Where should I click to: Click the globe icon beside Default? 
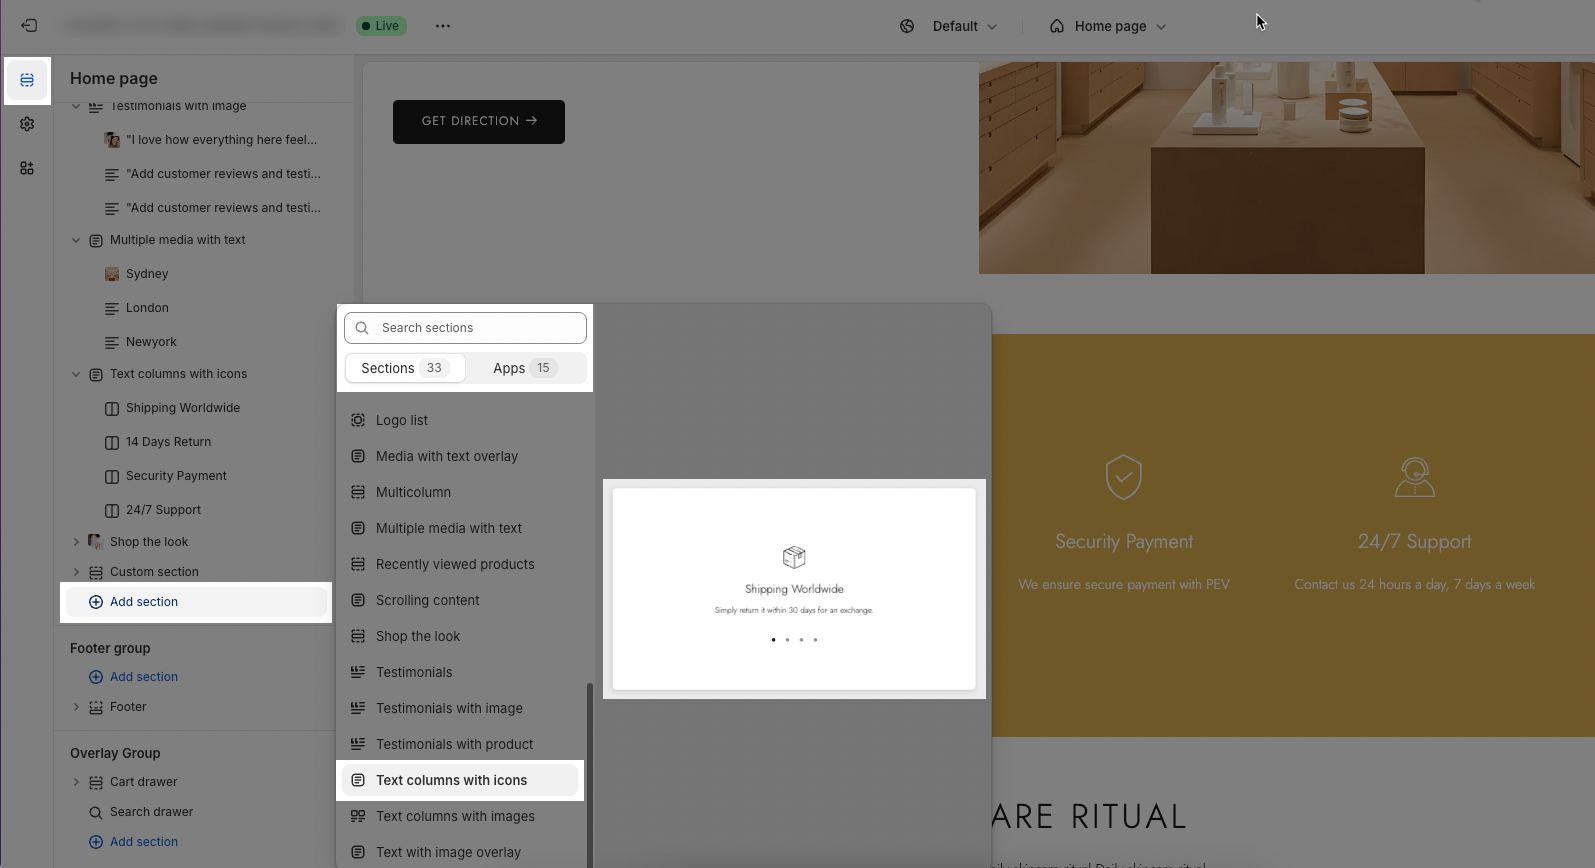[x=907, y=26]
